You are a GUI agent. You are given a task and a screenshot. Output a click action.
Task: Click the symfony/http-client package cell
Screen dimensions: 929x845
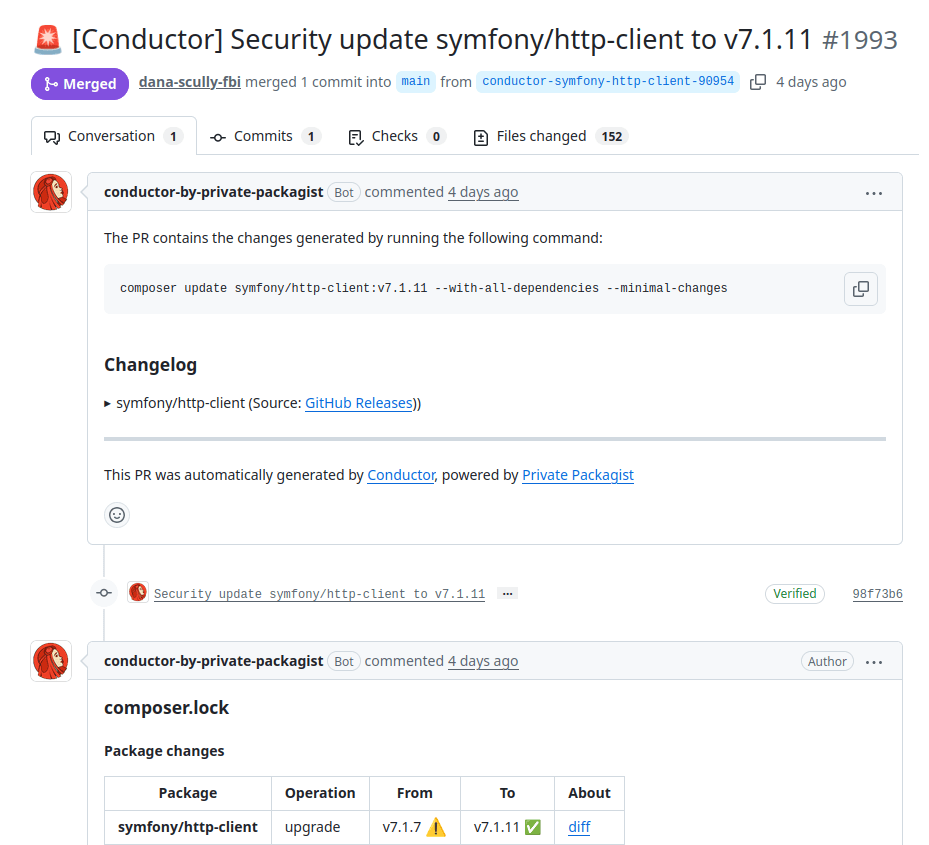(188, 827)
